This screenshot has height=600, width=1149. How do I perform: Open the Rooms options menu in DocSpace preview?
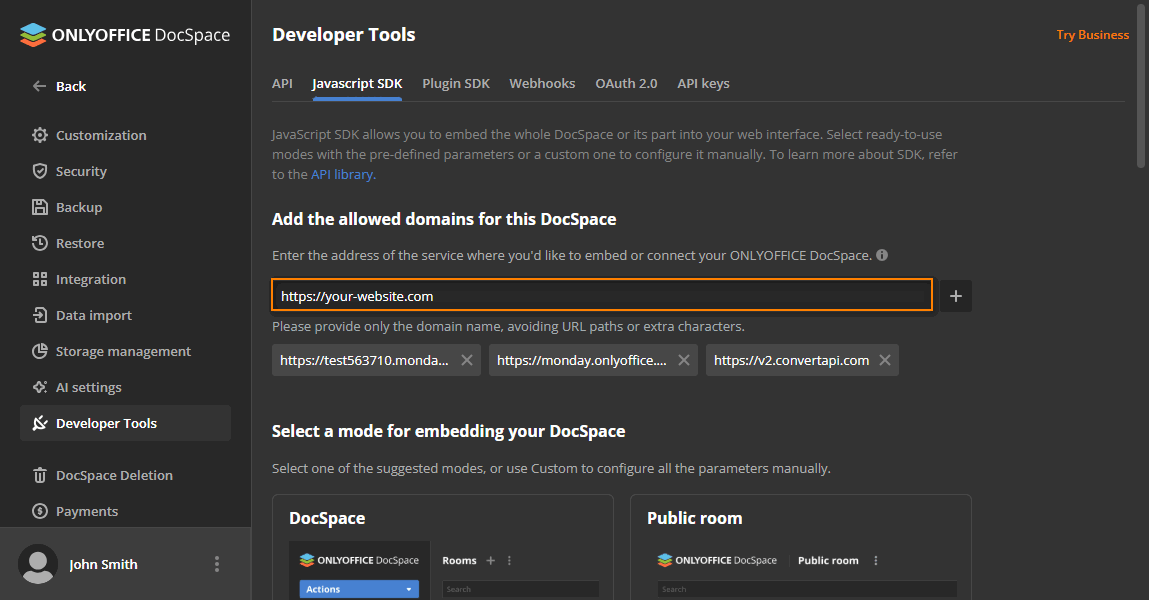[509, 561]
